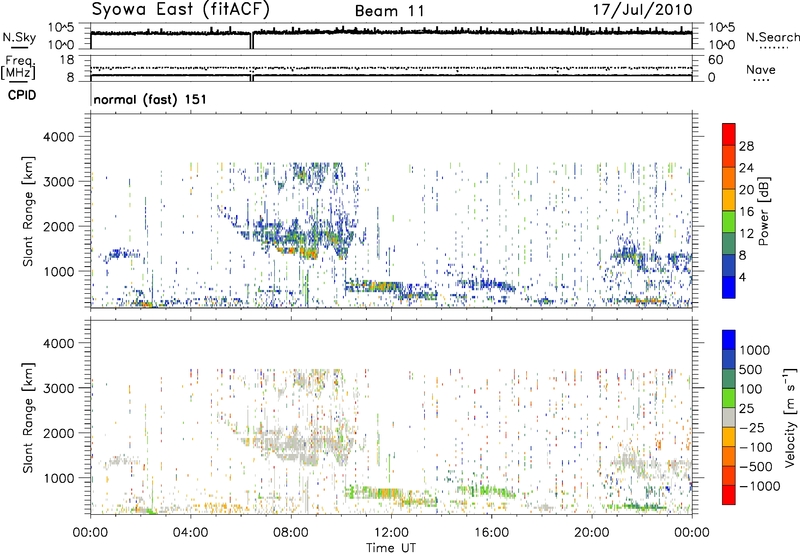The height and width of the screenshot is (554, 800).
Task: Click the bright blue bottom Power colorbar segment
Action: 729,287
